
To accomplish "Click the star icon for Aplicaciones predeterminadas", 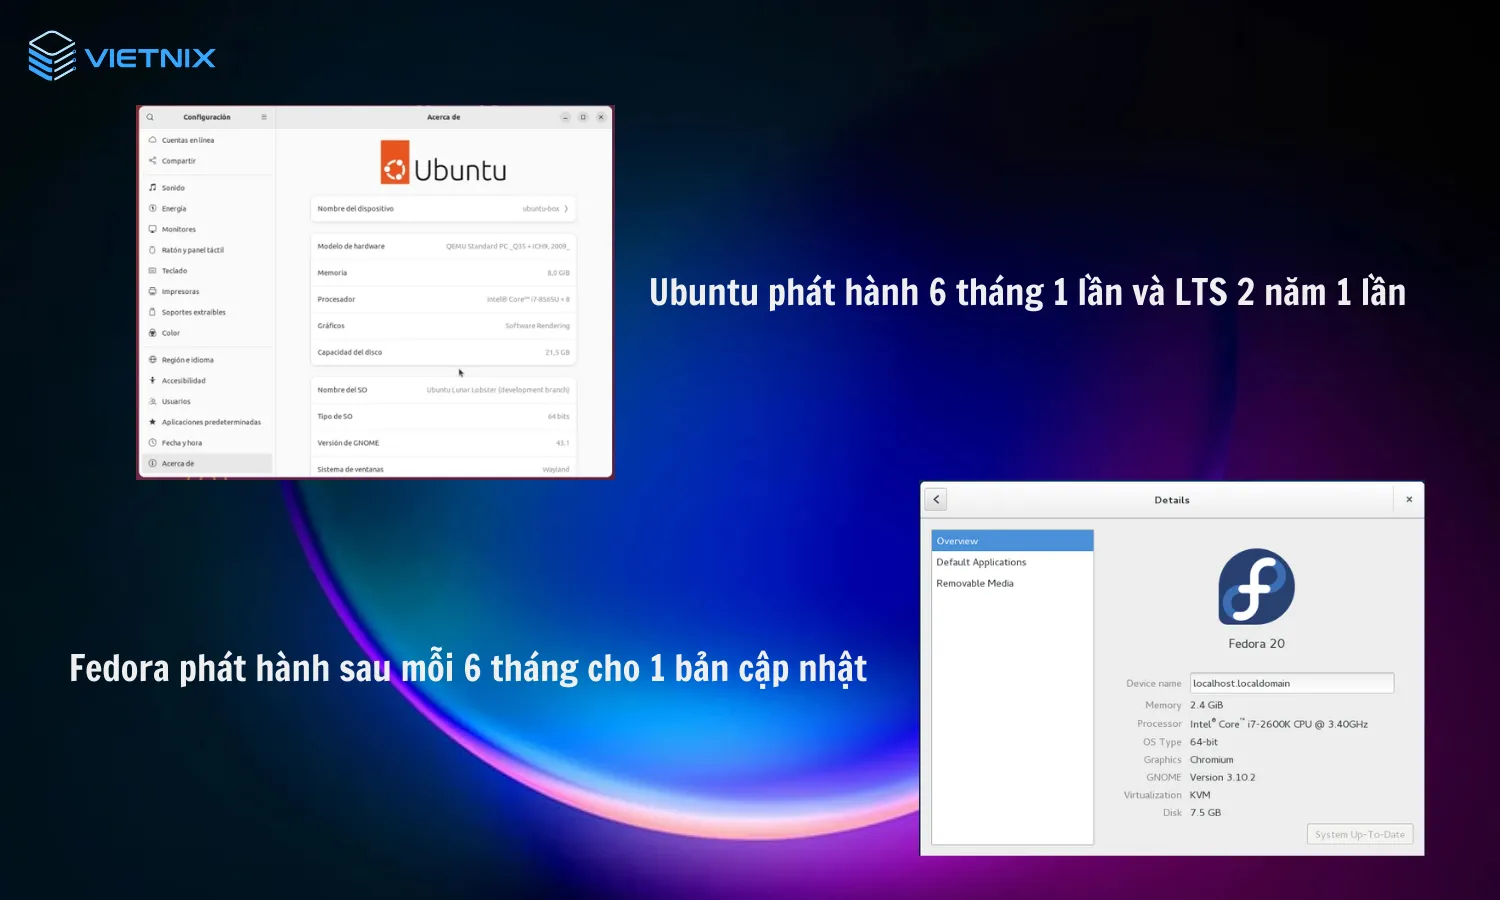I will pos(153,422).
